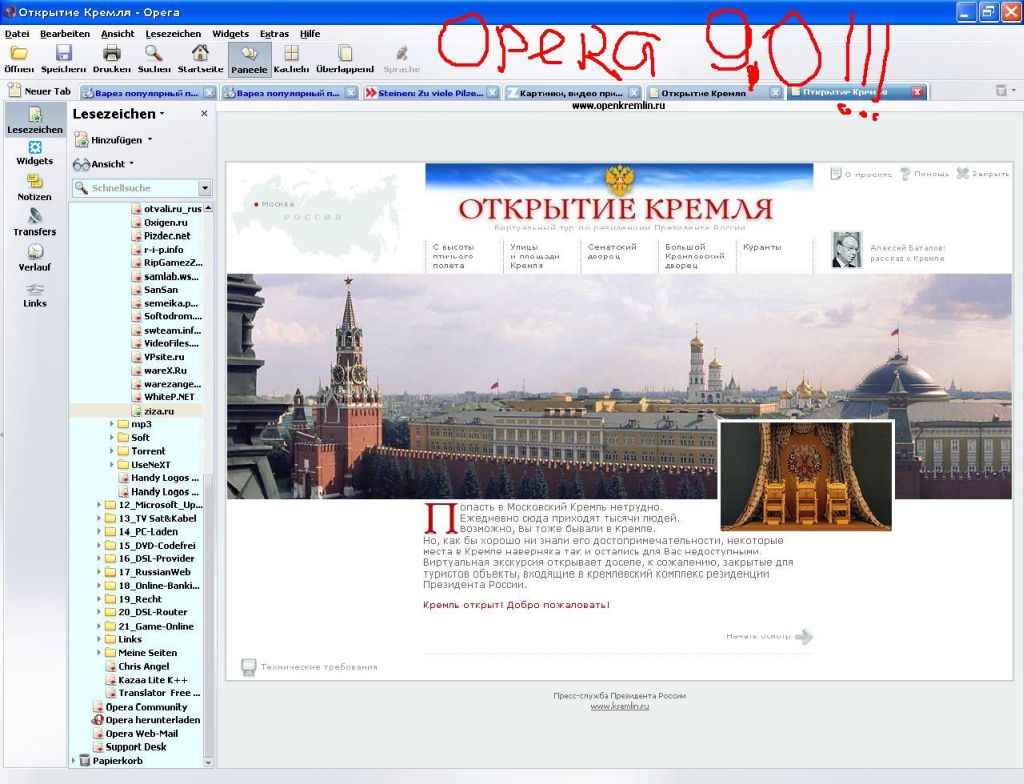Click the Öffnen folder icon in toolbar
The image size is (1024, 784).
coord(19,54)
